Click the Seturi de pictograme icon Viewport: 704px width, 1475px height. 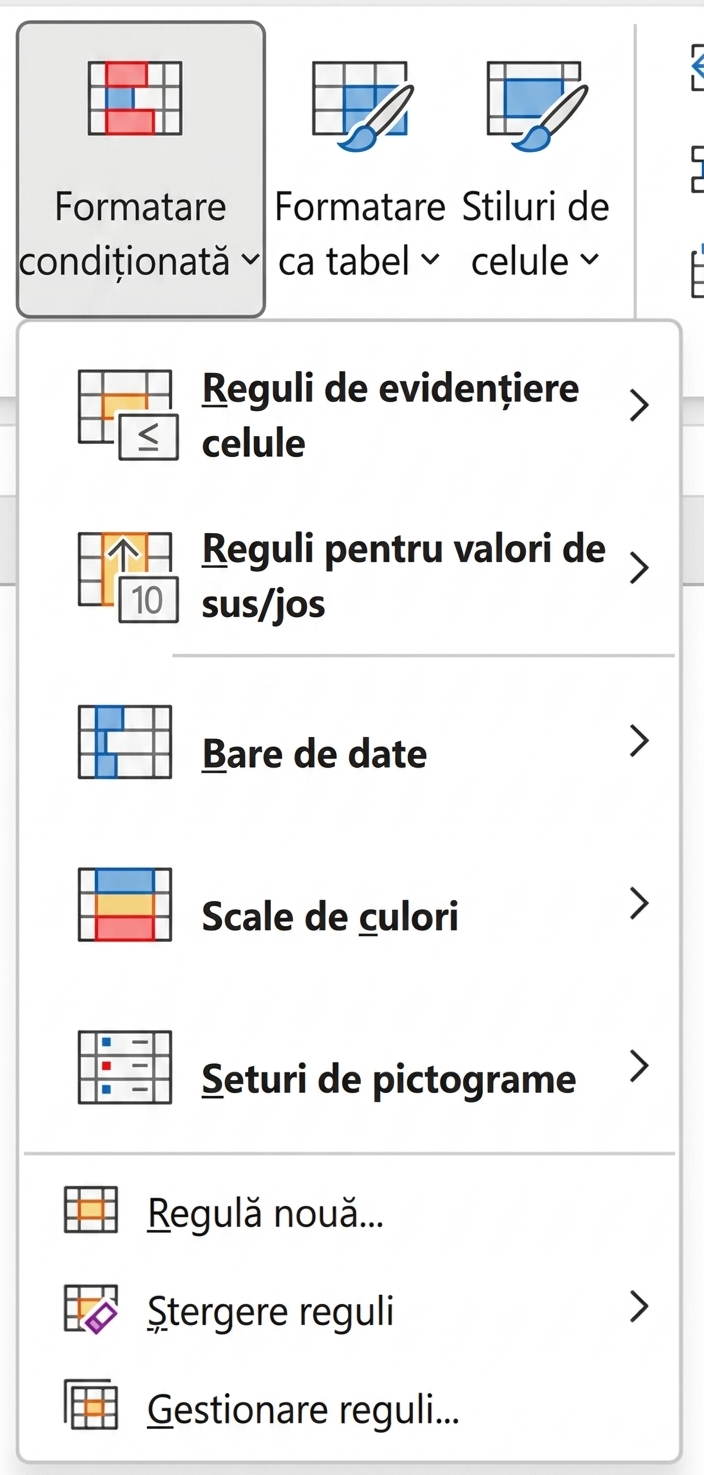pos(125,1067)
